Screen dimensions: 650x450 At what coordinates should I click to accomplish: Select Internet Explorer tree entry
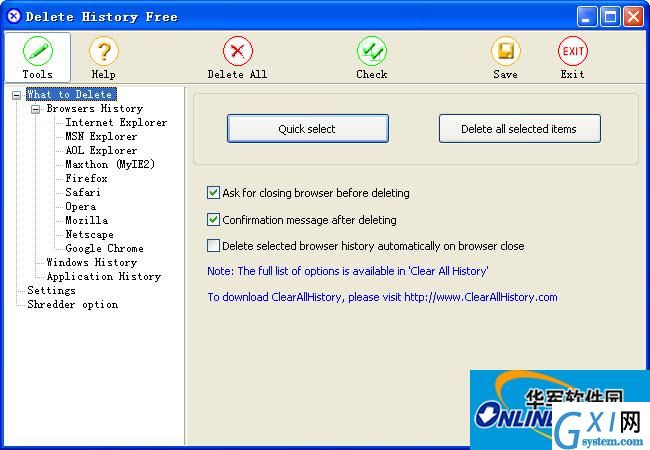tap(116, 123)
